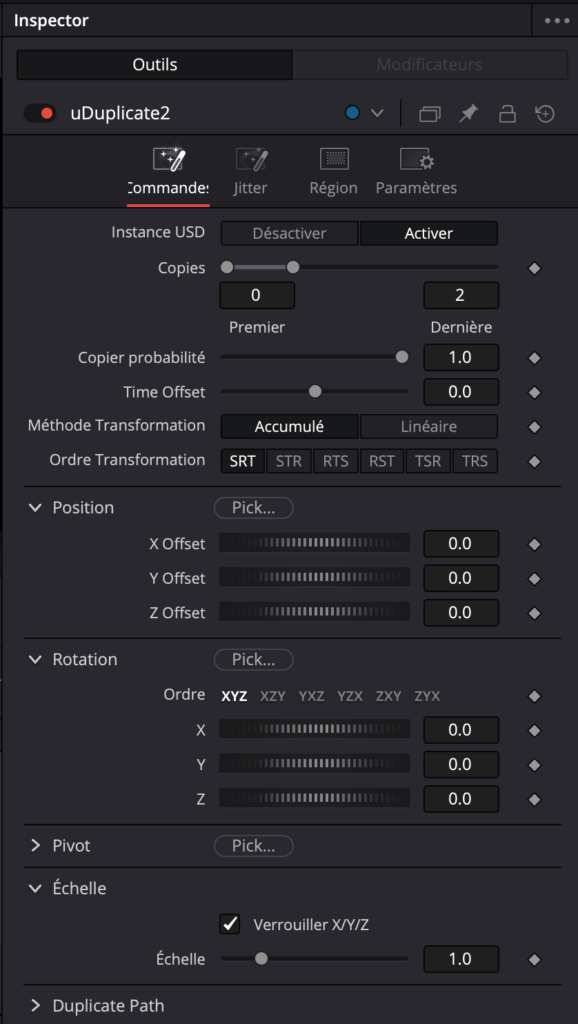Image resolution: width=578 pixels, height=1024 pixels.
Task: Open the Paramètres tab
Action: [416, 174]
